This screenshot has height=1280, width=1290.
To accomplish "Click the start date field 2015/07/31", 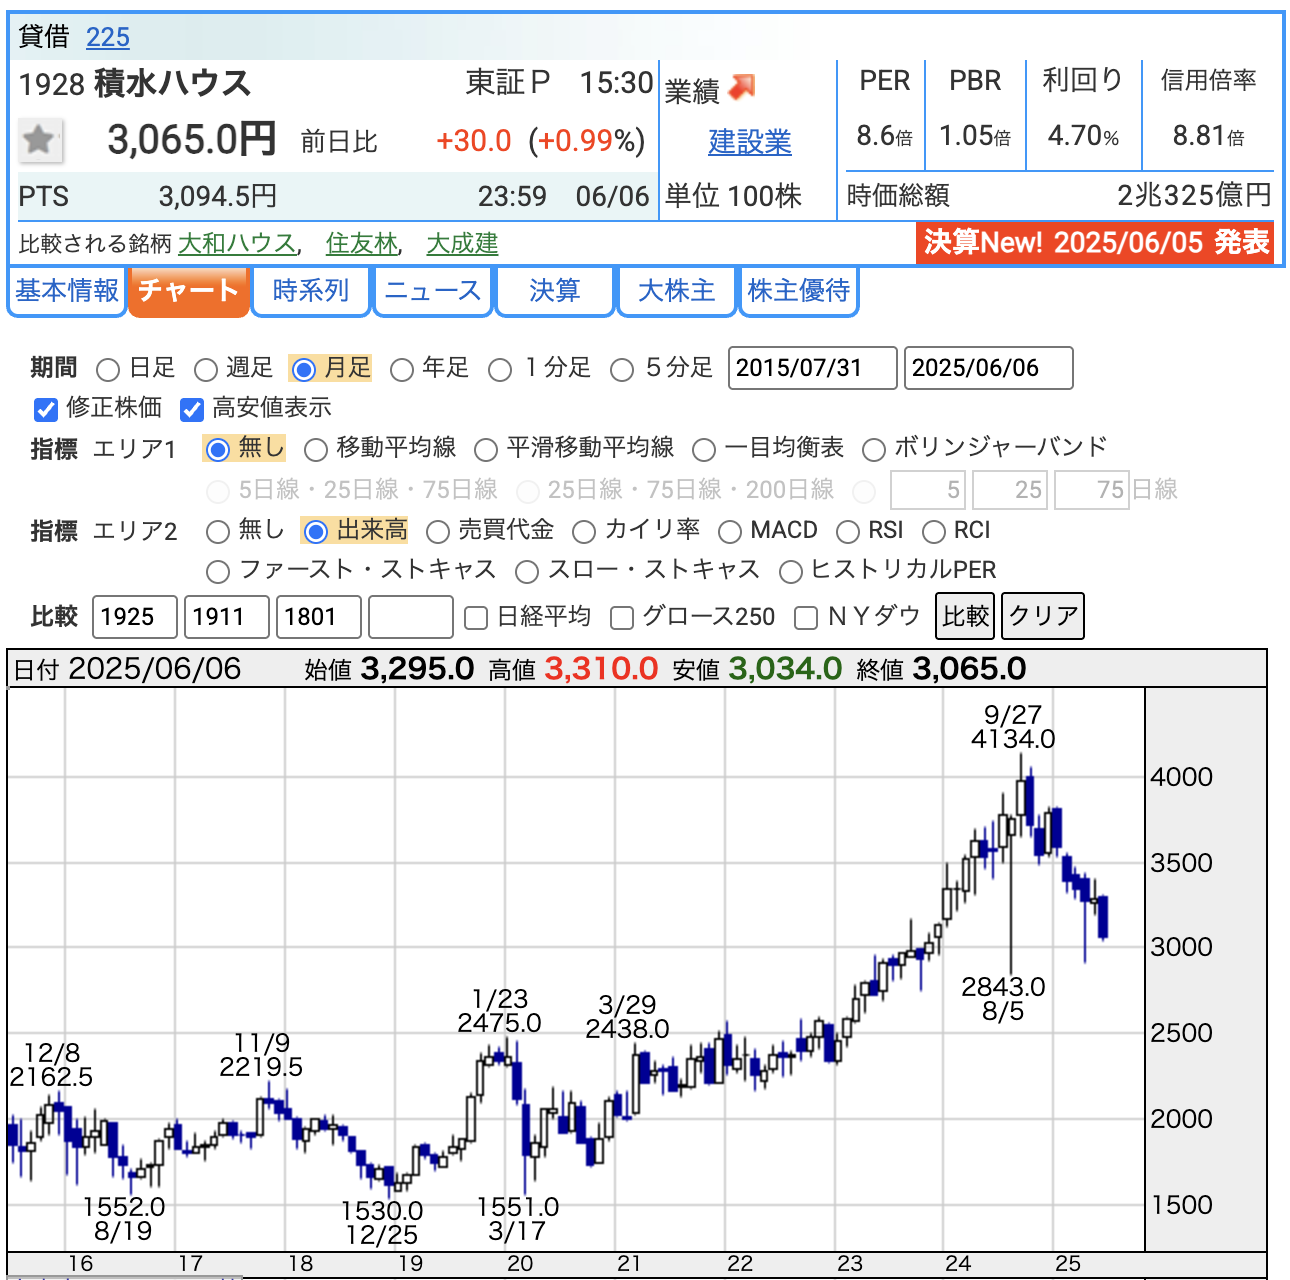I will tap(813, 368).
